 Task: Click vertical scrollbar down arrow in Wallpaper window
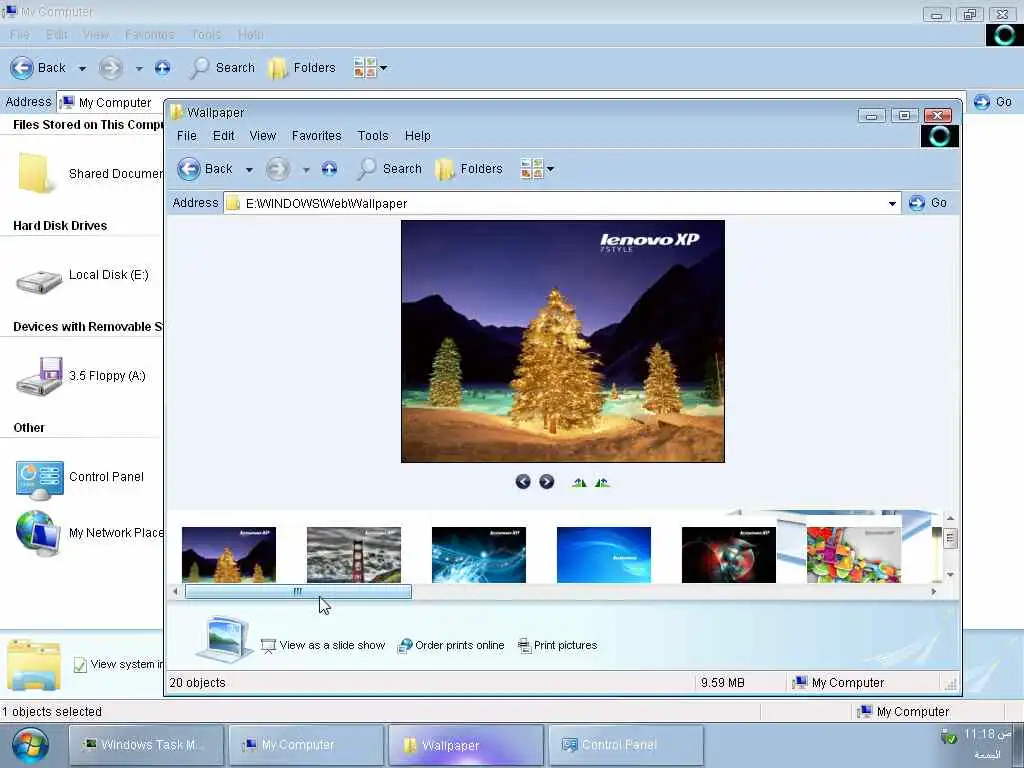[x=950, y=575]
